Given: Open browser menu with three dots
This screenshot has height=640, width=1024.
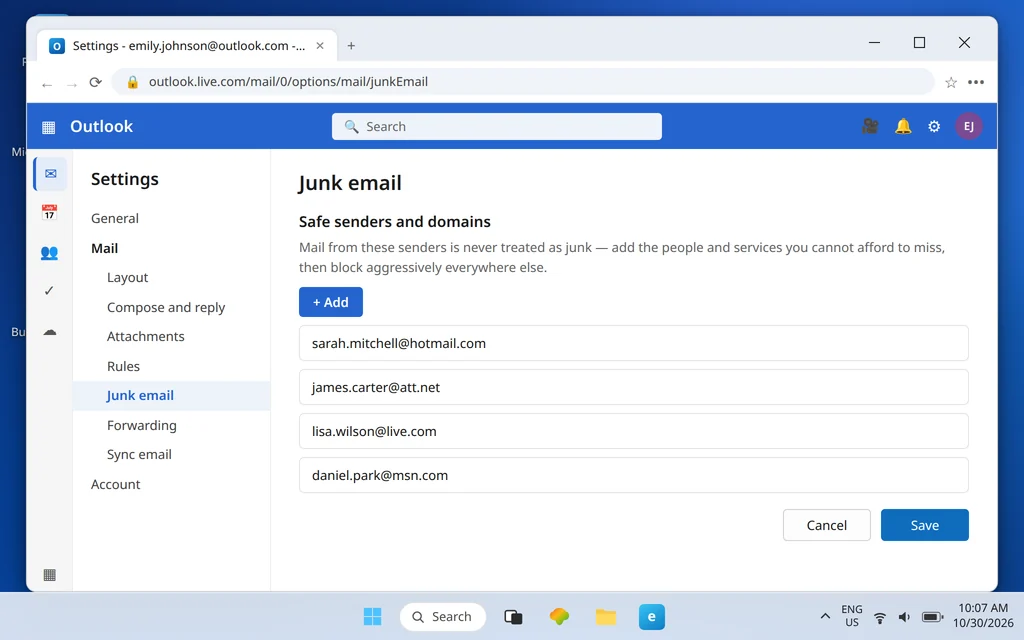Looking at the screenshot, I should tap(976, 82).
